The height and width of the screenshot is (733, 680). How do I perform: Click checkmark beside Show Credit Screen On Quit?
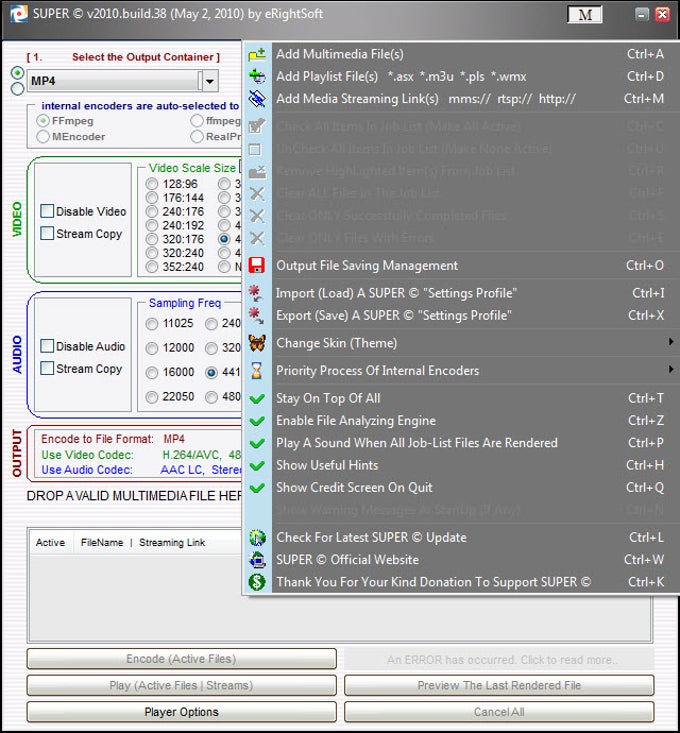[257, 488]
